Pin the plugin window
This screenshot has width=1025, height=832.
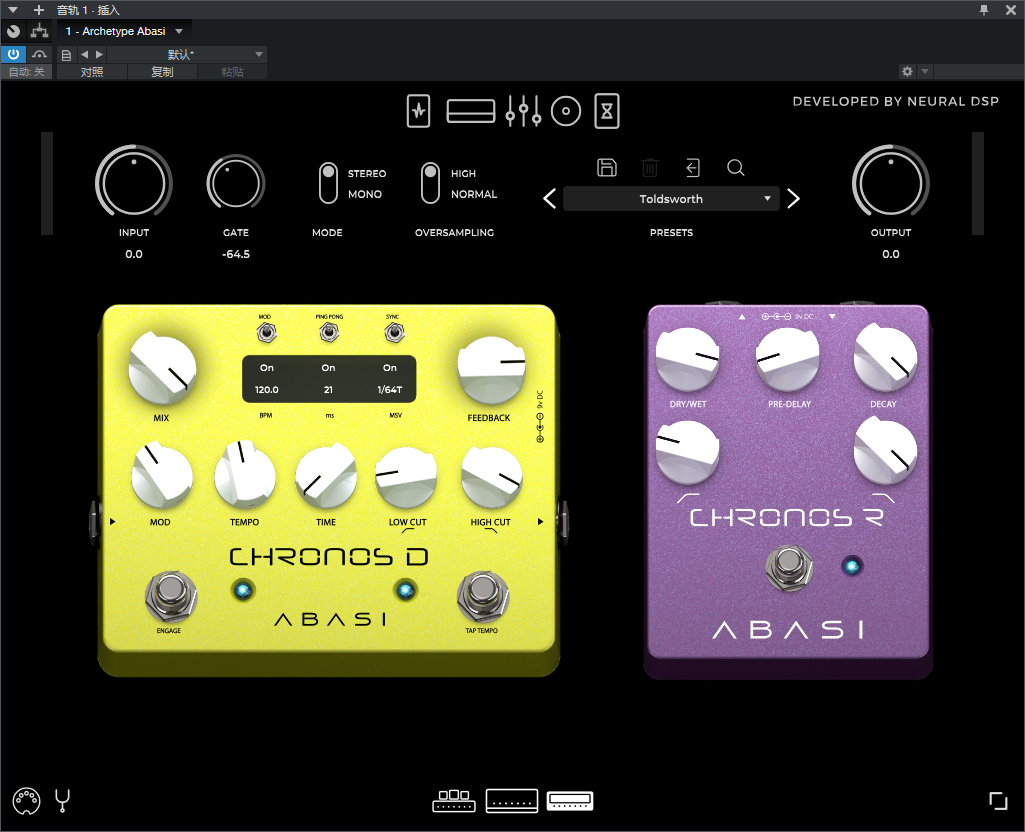[984, 10]
